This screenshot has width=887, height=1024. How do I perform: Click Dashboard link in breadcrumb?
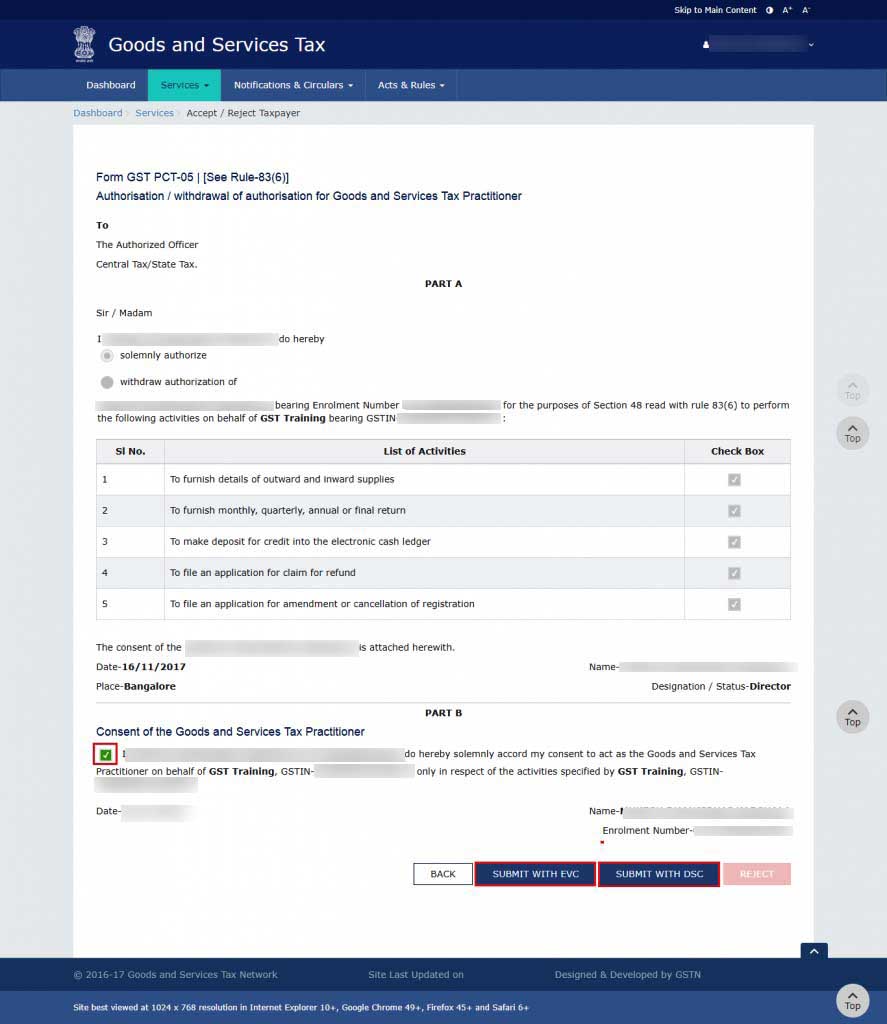[97, 113]
